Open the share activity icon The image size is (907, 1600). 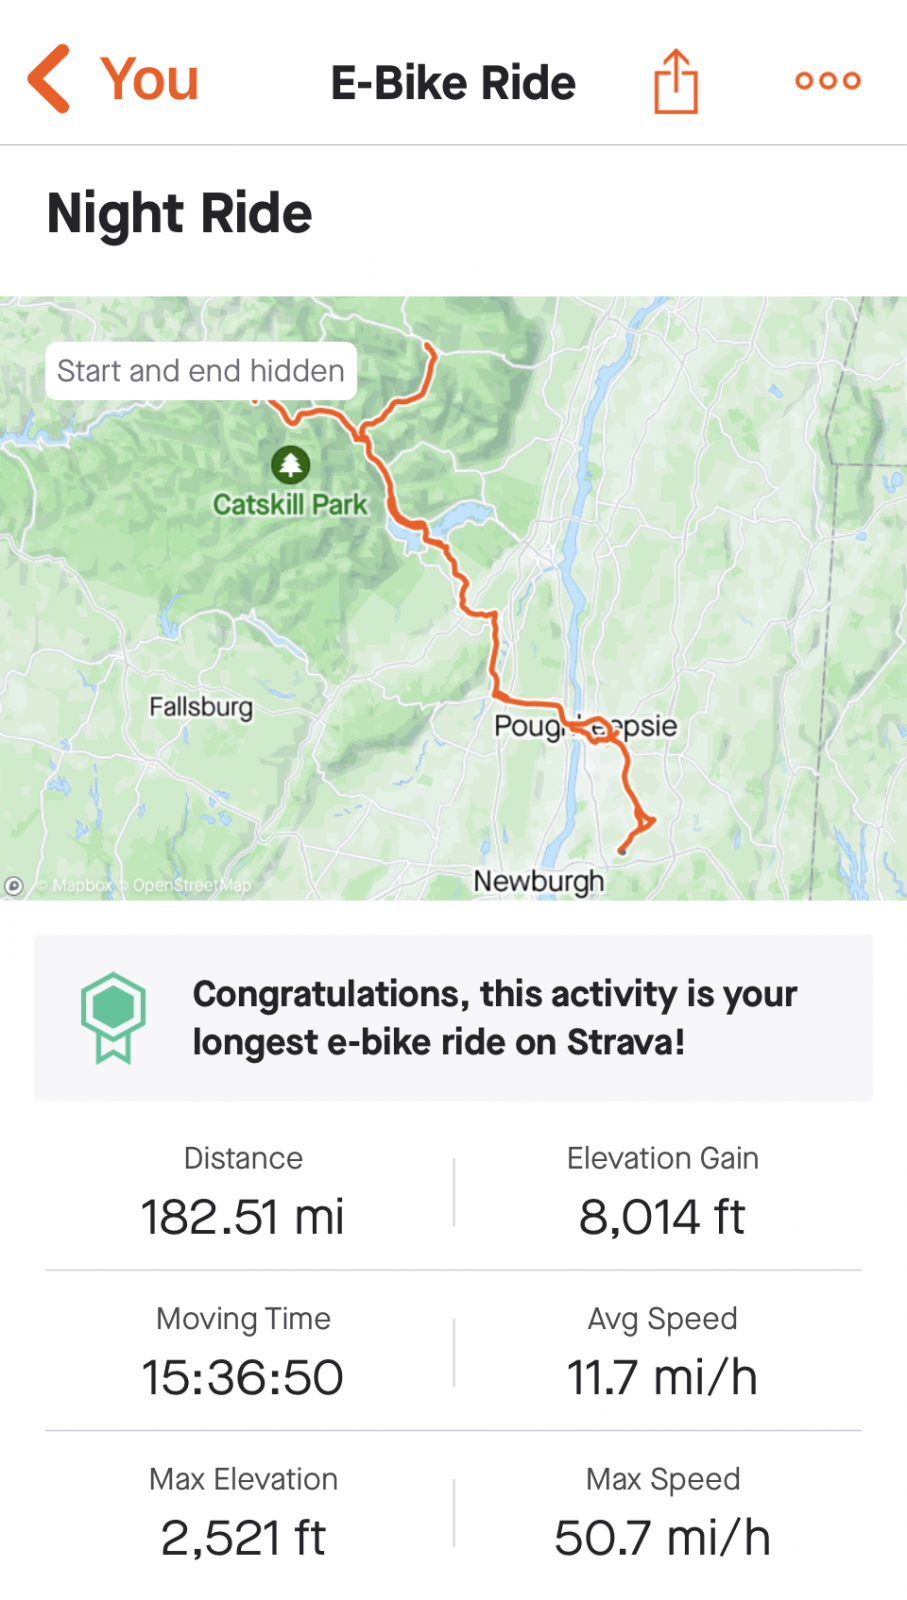[x=676, y=81]
